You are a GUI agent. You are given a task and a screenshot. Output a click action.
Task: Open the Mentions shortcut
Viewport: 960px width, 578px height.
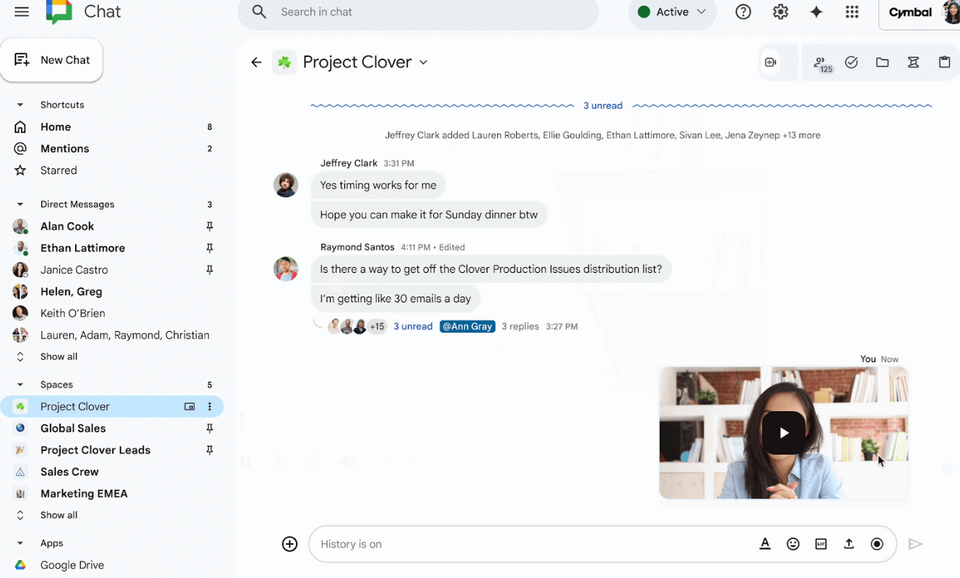(64, 148)
